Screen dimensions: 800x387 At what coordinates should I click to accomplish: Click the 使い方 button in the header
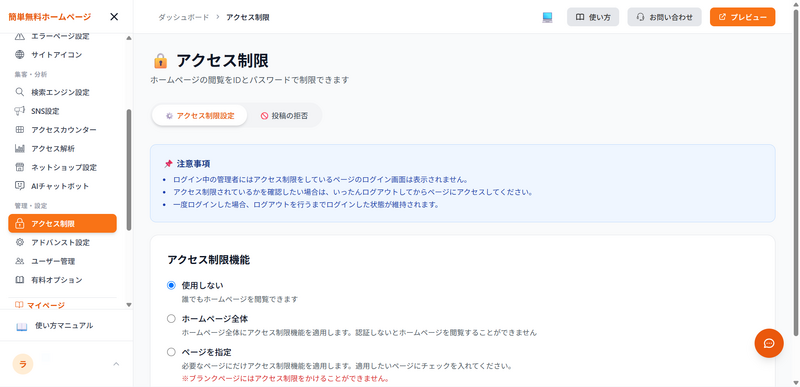593,17
